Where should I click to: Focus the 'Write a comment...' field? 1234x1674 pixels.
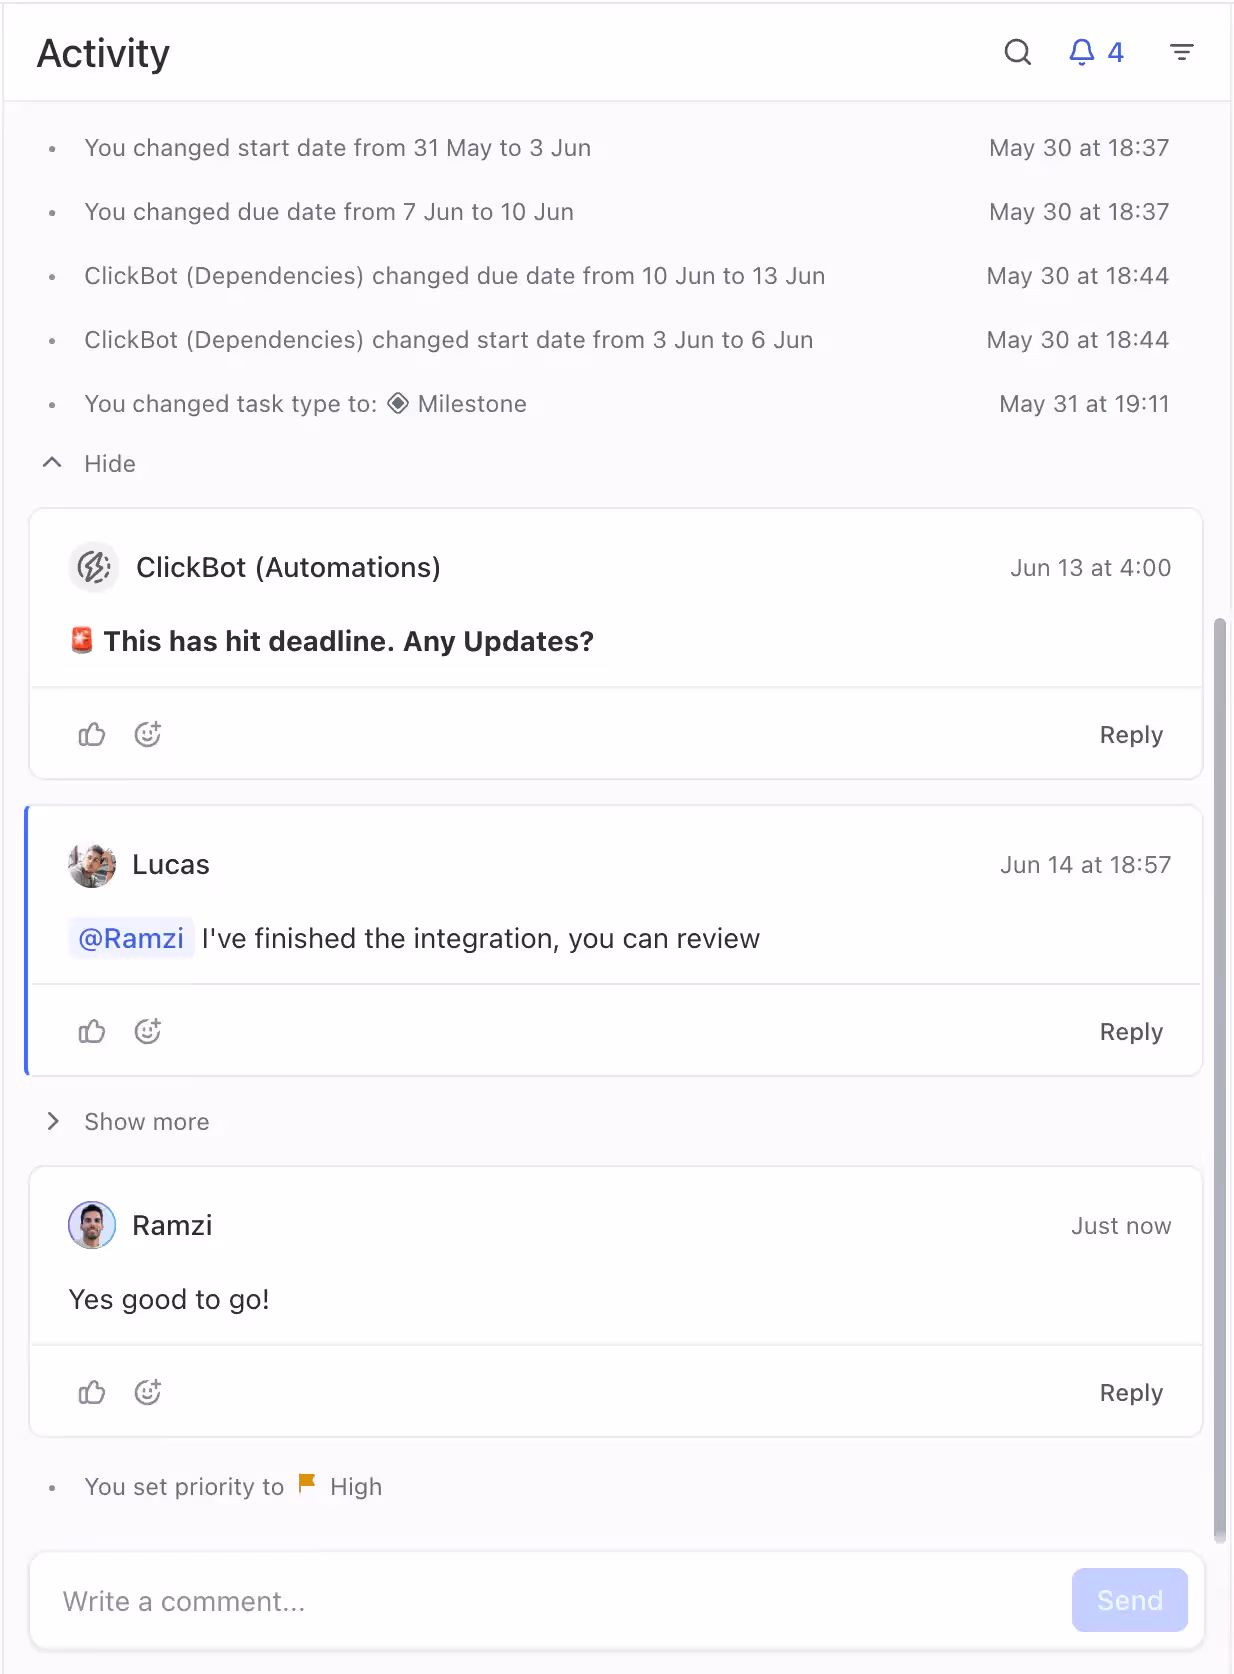click(560, 1601)
